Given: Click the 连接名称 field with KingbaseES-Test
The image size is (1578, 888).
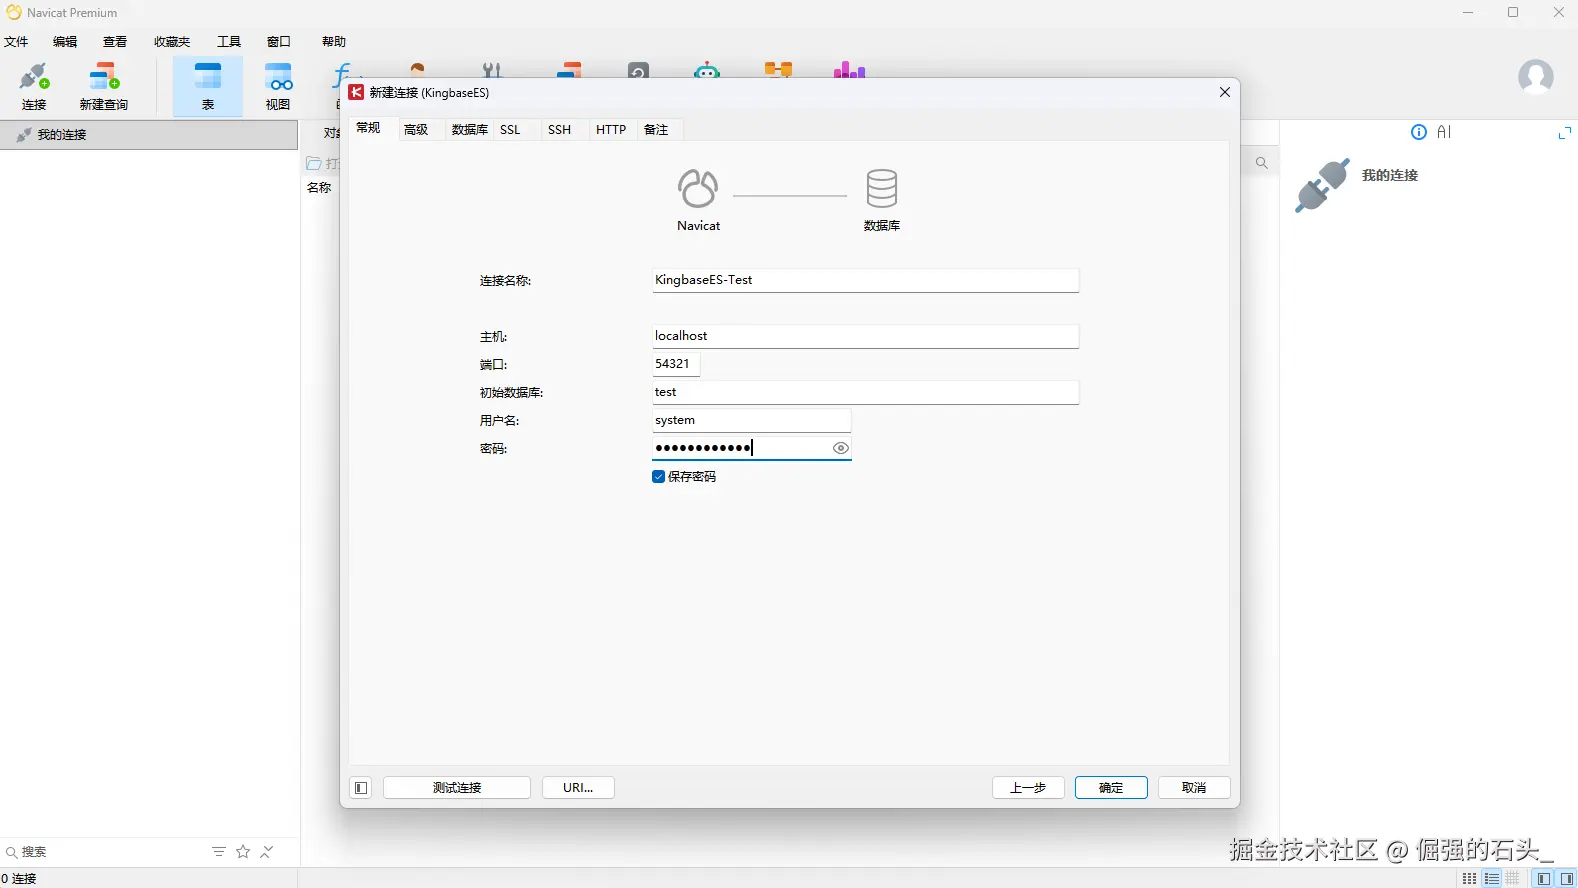Looking at the screenshot, I should click(865, 280).
